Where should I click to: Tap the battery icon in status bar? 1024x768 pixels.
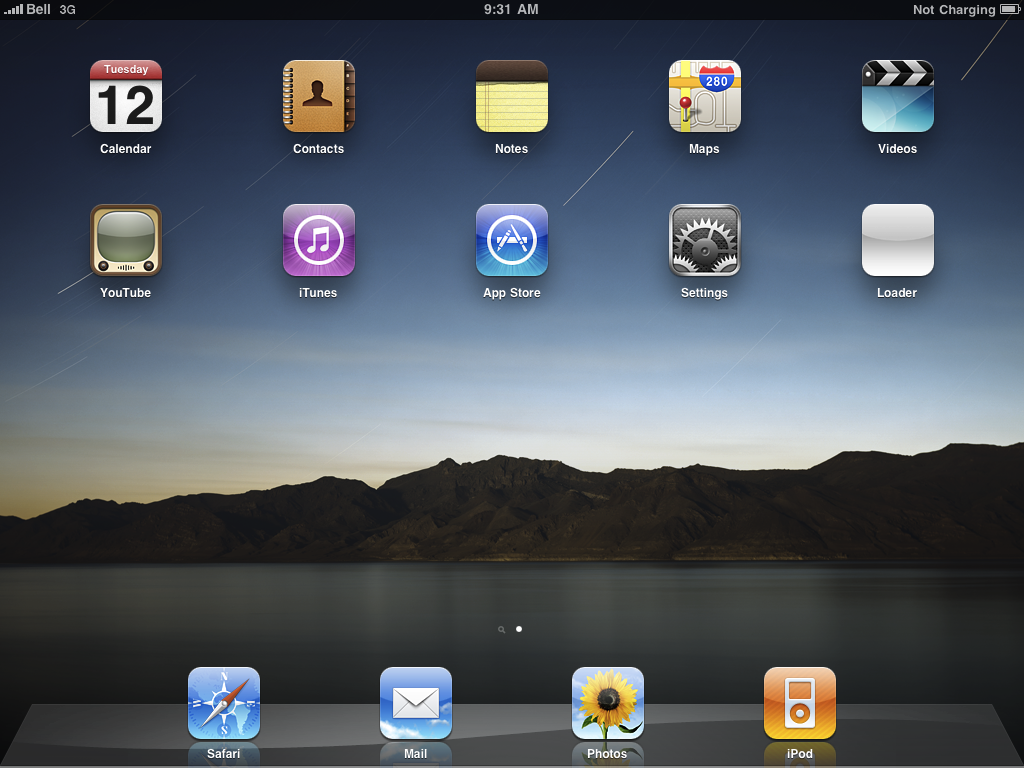coord(1010,9)
